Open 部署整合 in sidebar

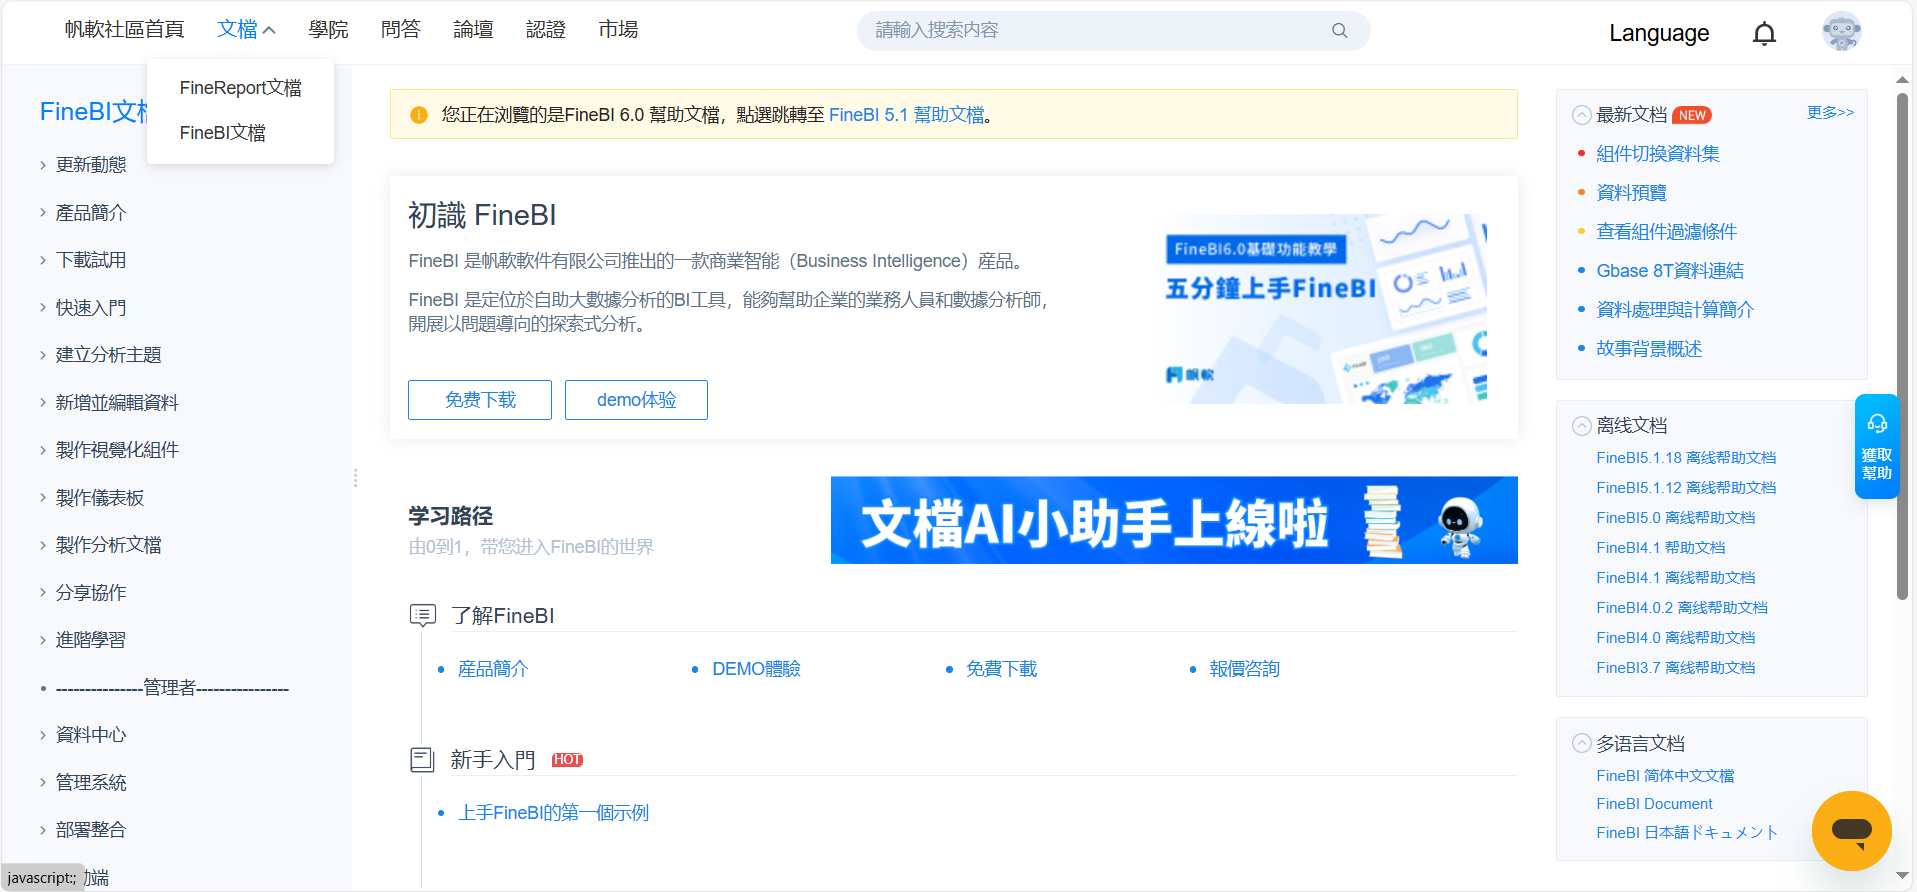91,830
